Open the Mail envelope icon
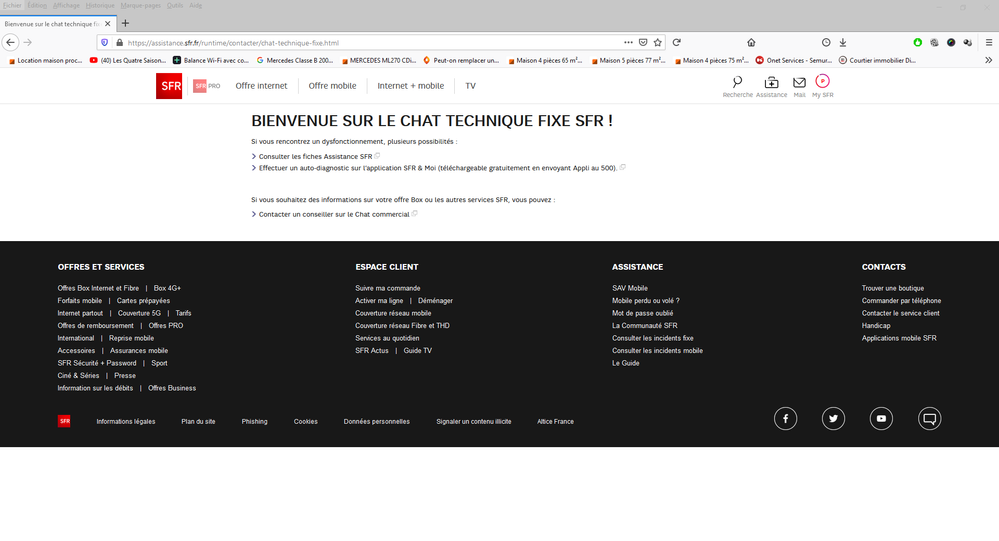This screenshot has width=999, height=541. [799, 83]
